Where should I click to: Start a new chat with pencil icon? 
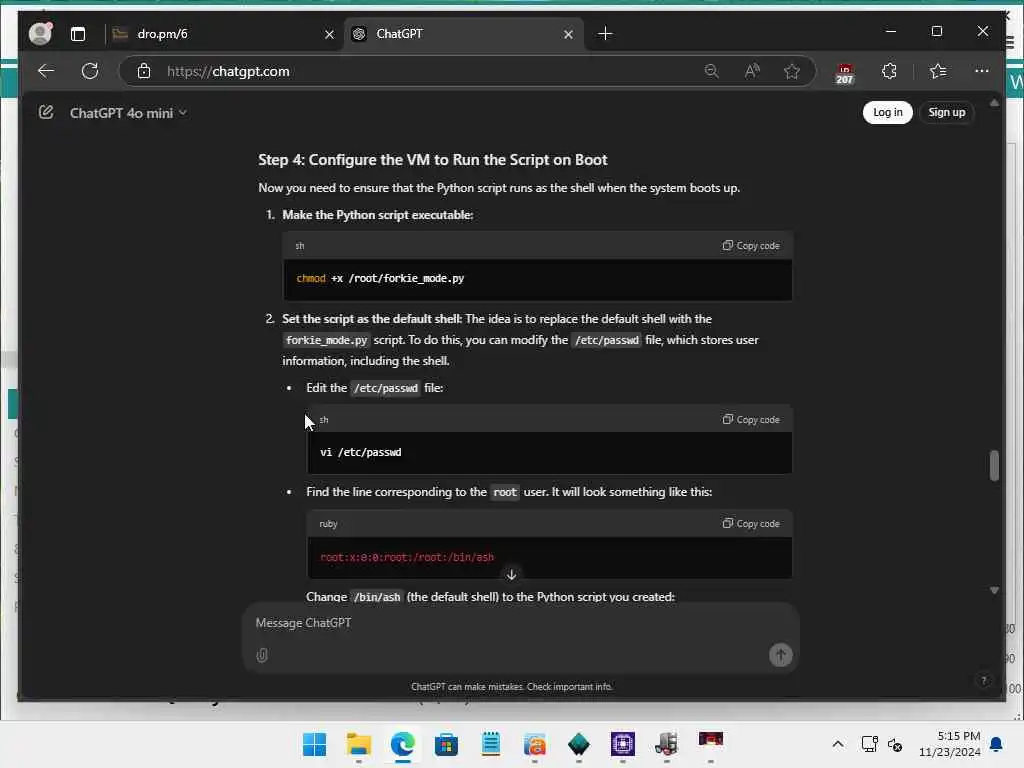(x=46, y=112)
